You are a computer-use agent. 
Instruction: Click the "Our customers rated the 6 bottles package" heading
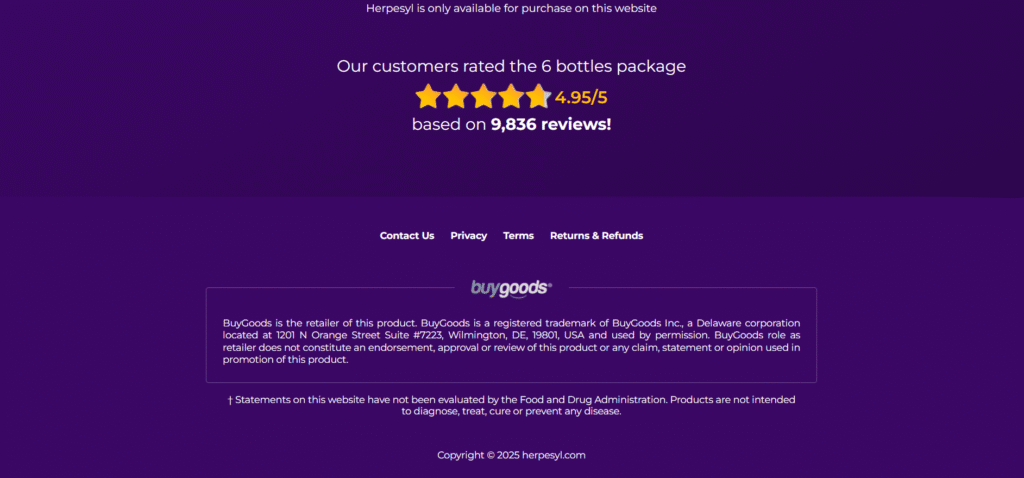pyautogui.click(x=511, y=67)
